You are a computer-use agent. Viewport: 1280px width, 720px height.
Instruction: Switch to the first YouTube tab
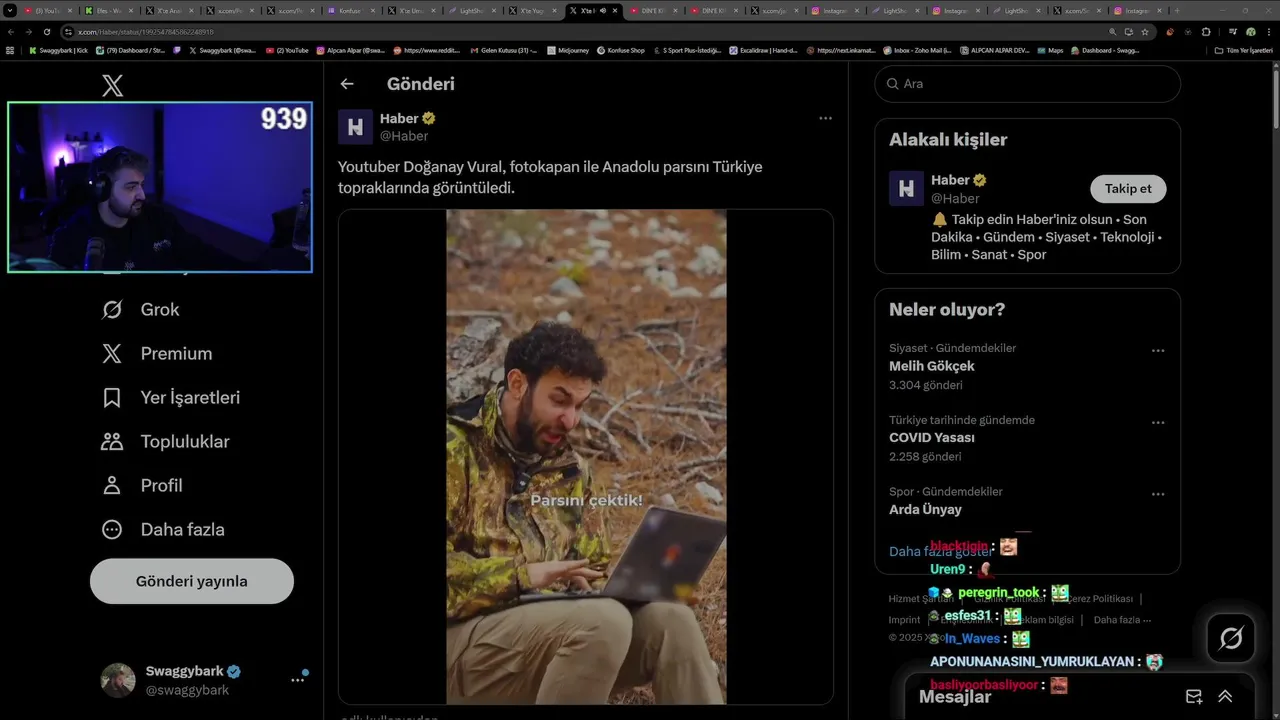click(46, 10)
